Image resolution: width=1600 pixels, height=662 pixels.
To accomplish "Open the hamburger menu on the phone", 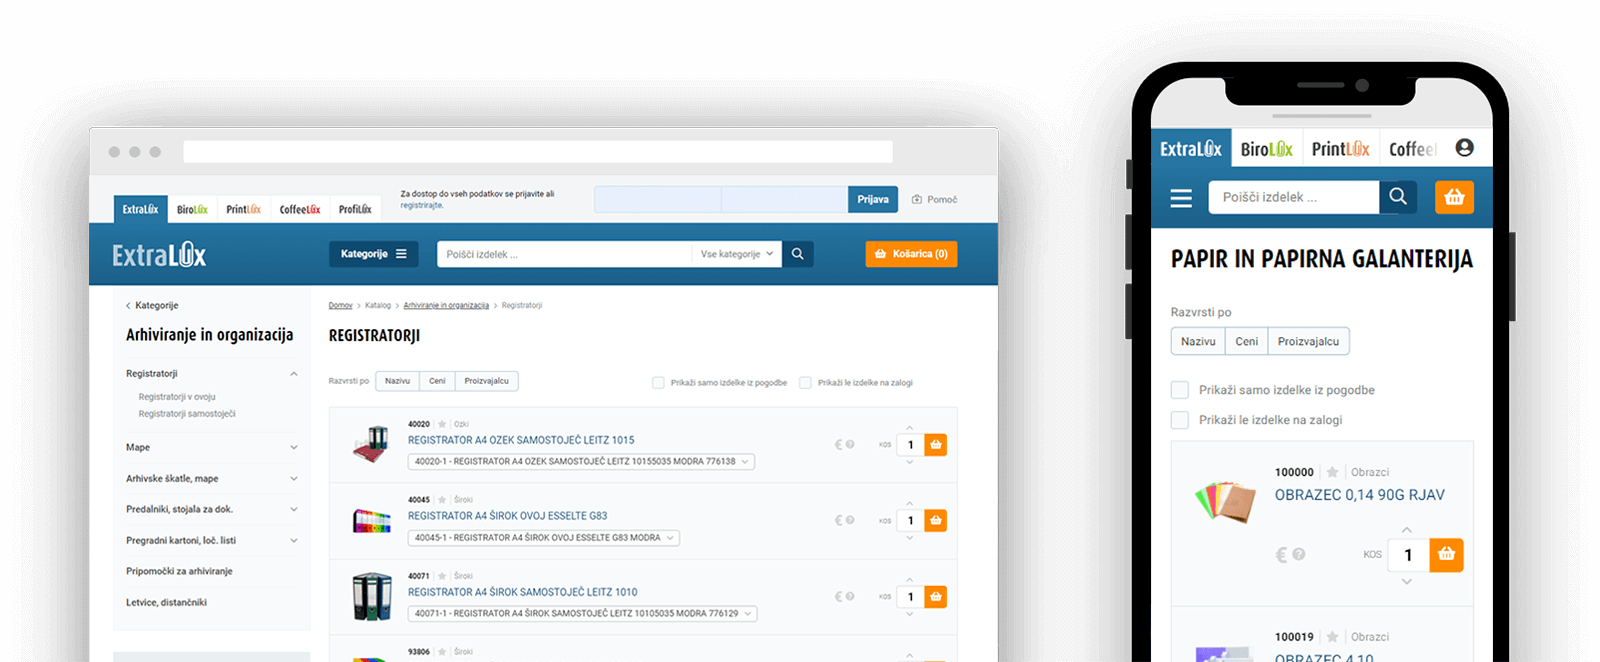I will [x=1181, y=198].
